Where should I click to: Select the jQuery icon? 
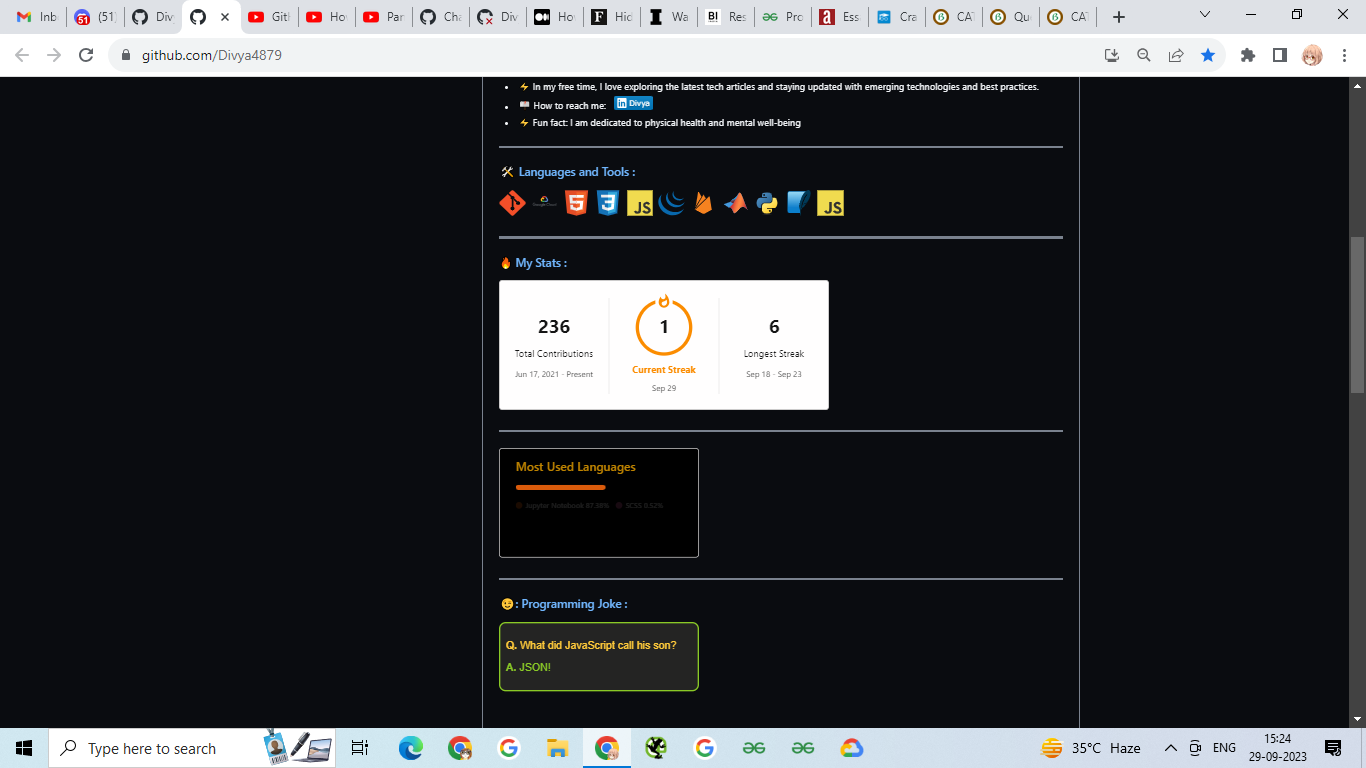(671, 203)
